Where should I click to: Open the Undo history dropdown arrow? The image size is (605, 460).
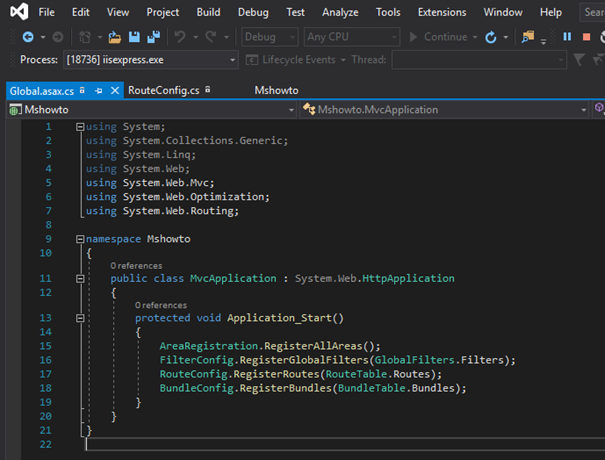pyautogui.click(x=196, y=37)
